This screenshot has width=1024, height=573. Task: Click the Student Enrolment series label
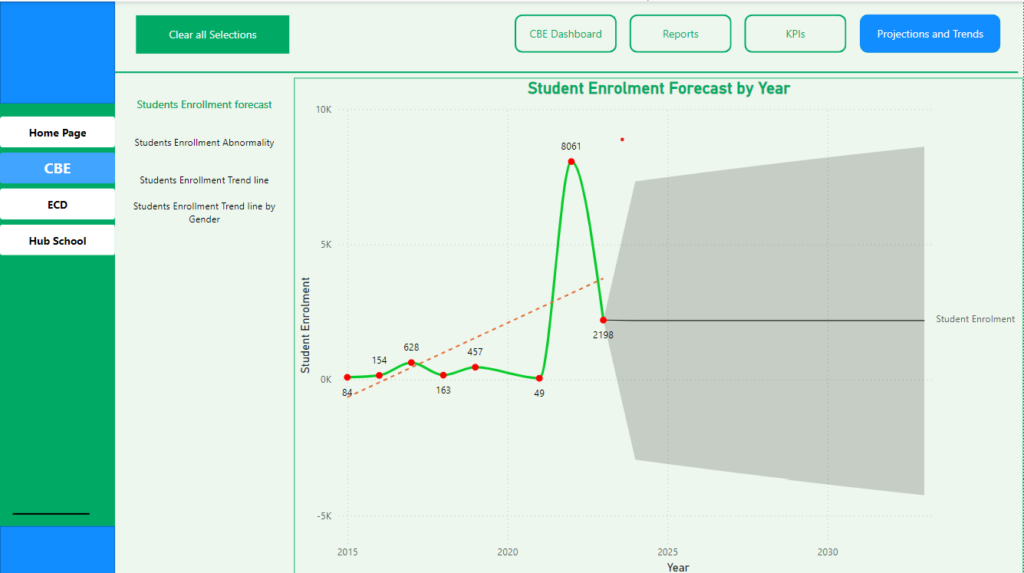pyautogui.click(x=974, y=320)
